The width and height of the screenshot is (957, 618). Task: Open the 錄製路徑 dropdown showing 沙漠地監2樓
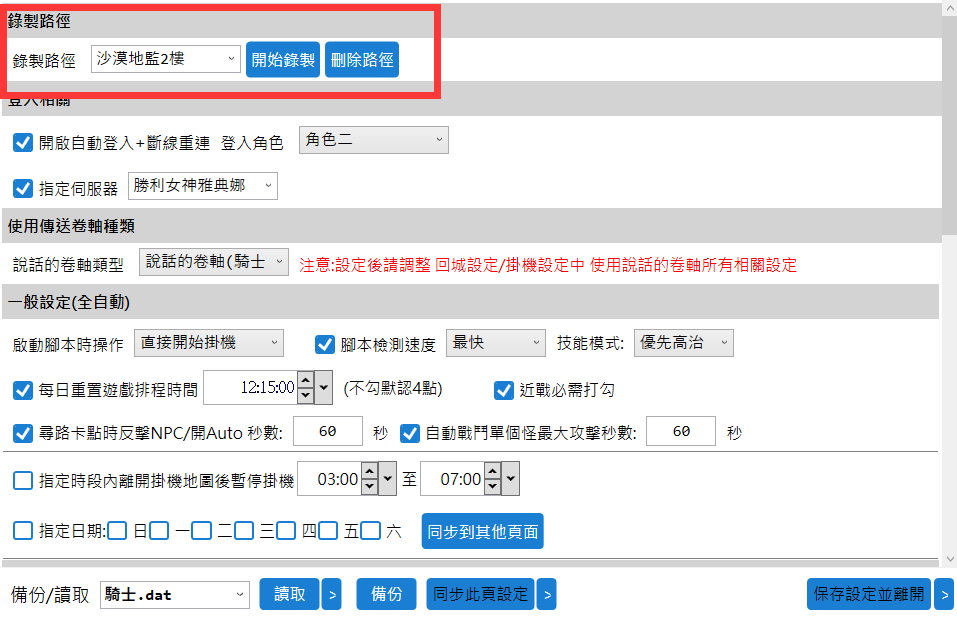(165, 59)
